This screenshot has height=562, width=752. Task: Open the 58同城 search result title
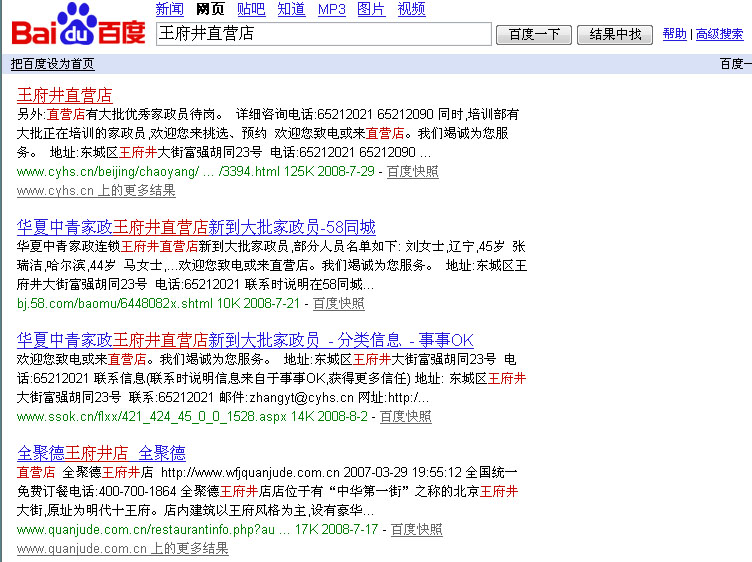tap(196, 226)
